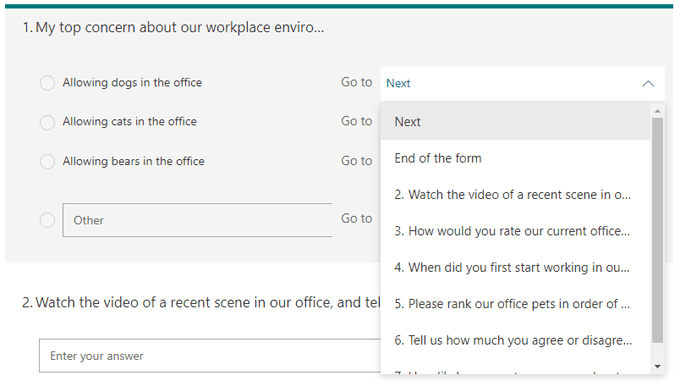Choose End of the form option
The height and width of the screenshot is (392, 680).
[516, 158]
